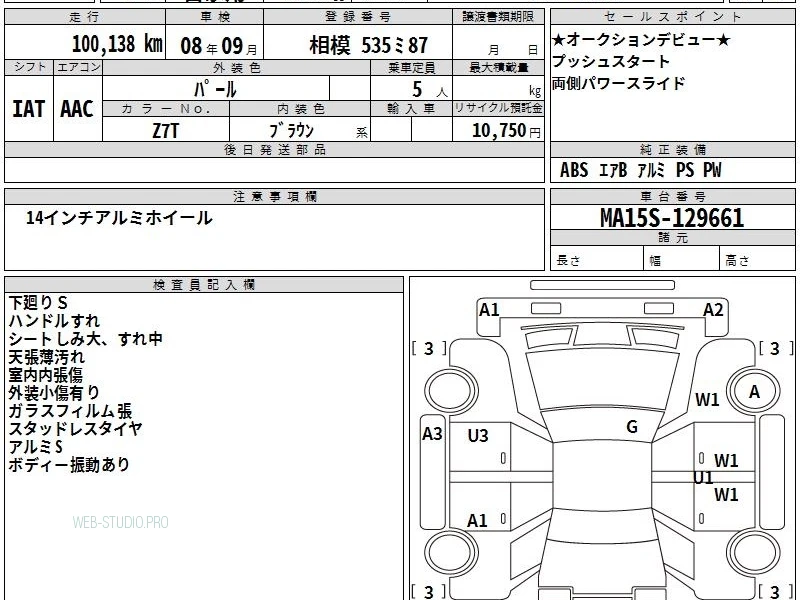
Task: Select the note スタッドレスタイヤ
Action: click(x=75, y=429)
